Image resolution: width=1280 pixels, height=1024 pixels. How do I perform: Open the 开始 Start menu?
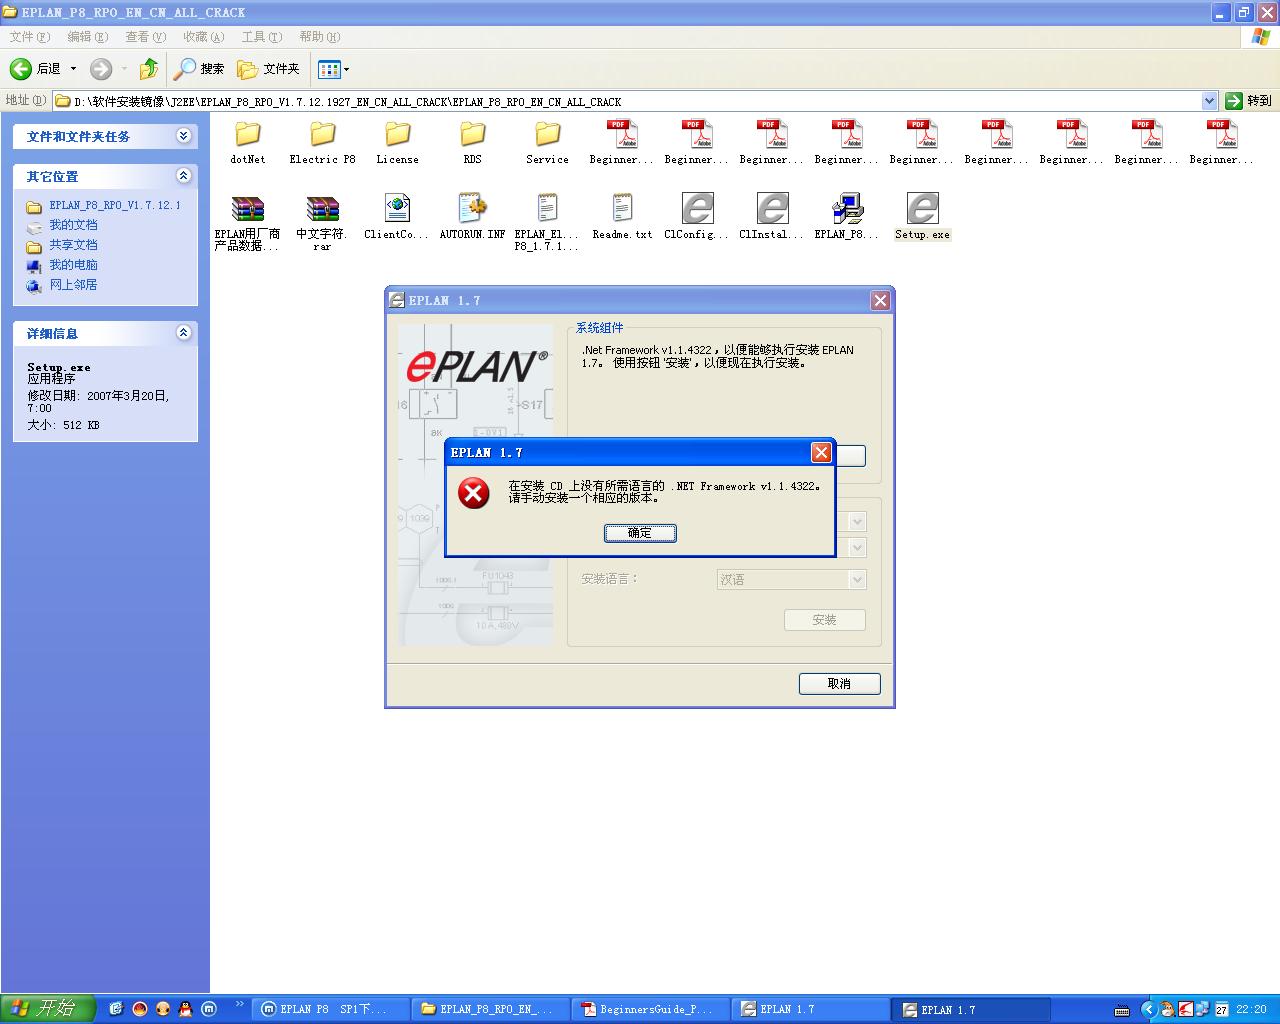[x=47, y=1009]
